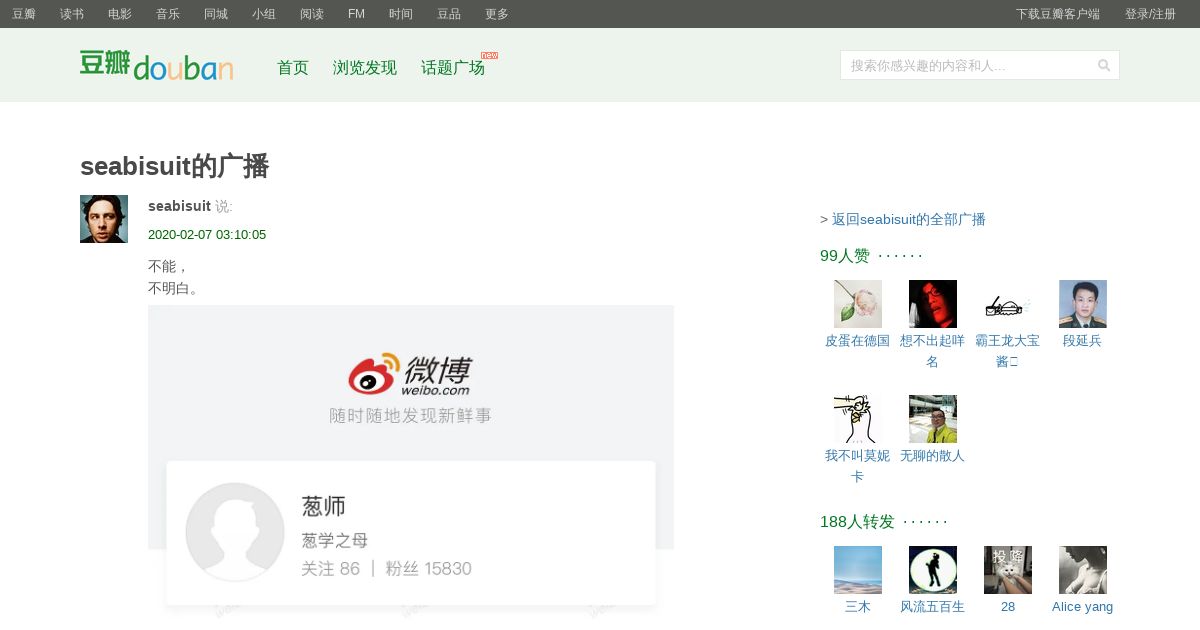1200x630 pixels.
Task: Click name link 我不叫莫妮卡
Action: 858,466
